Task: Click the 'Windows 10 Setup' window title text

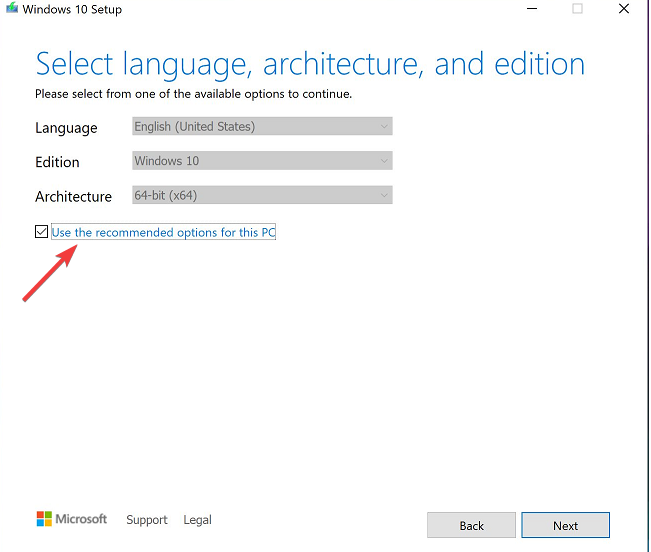Action: (72, 9)
